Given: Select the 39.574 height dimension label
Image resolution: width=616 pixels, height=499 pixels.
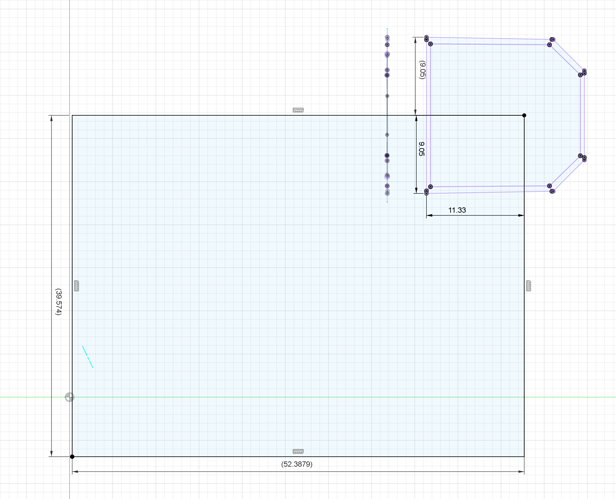Looking at the screenshot, I should 58,303.
